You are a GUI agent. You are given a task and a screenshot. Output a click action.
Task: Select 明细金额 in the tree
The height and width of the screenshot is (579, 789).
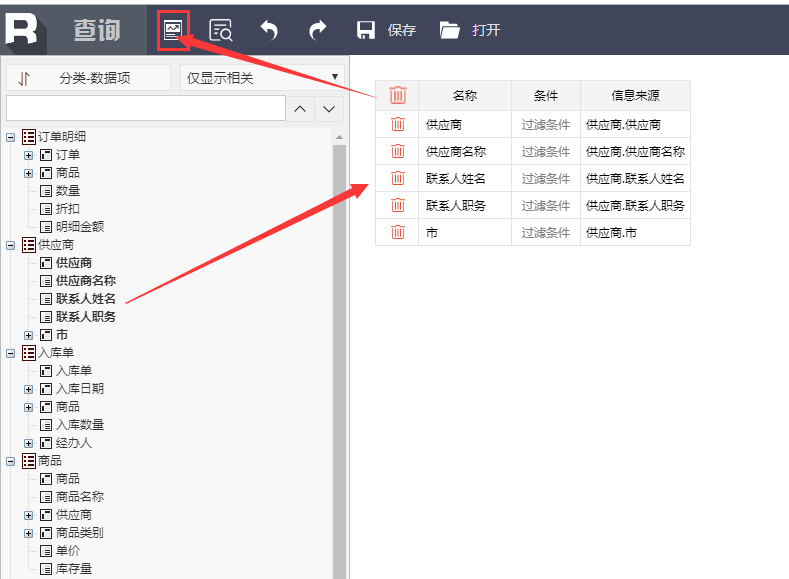[80, 226]
